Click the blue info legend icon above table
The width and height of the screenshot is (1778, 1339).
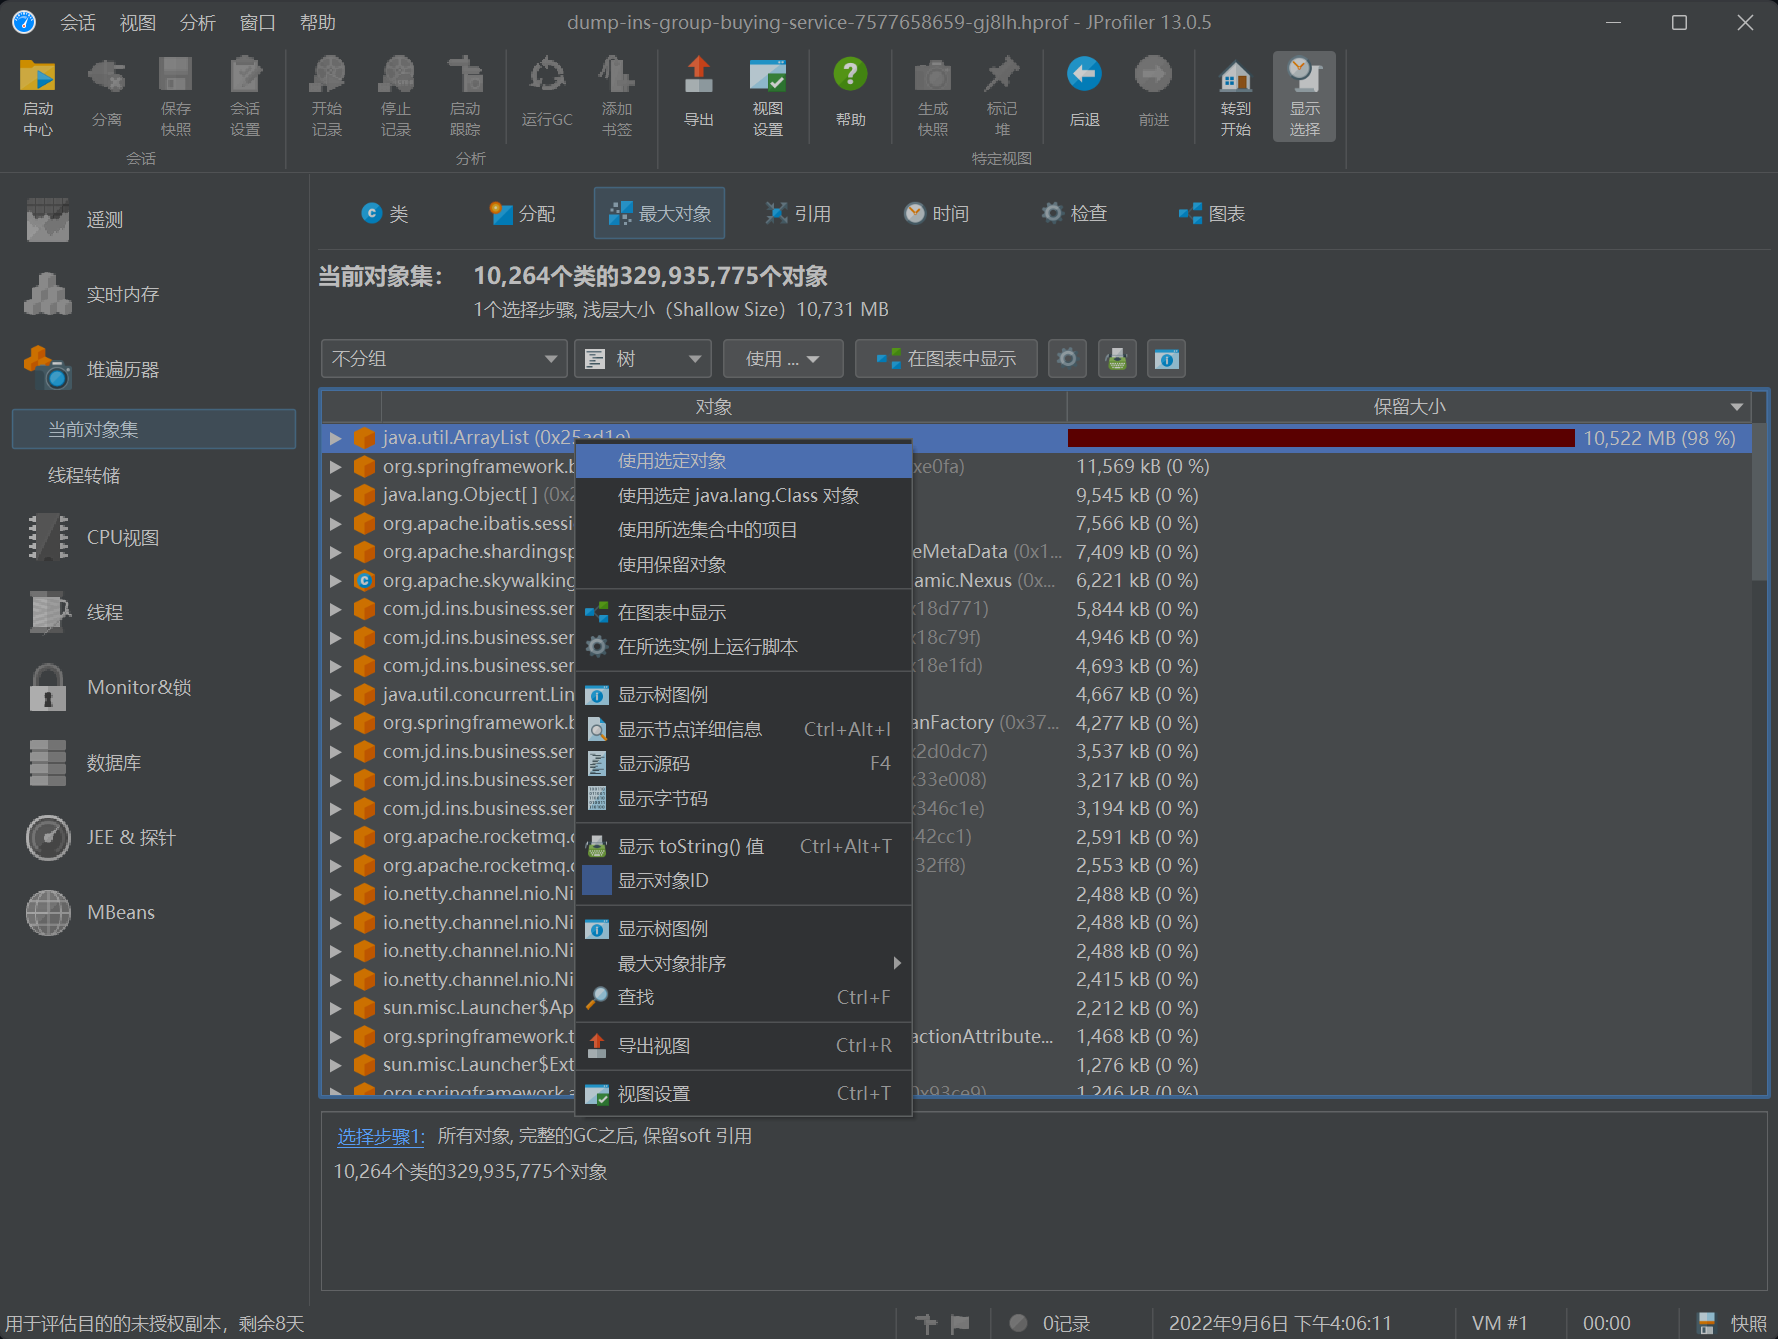click(1166, 358)
